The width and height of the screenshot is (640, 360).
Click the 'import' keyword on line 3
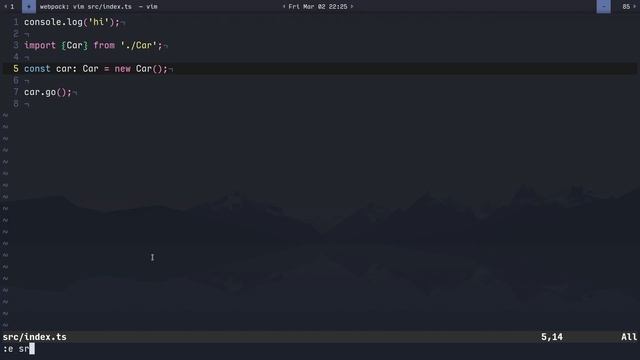click(40, 45)
